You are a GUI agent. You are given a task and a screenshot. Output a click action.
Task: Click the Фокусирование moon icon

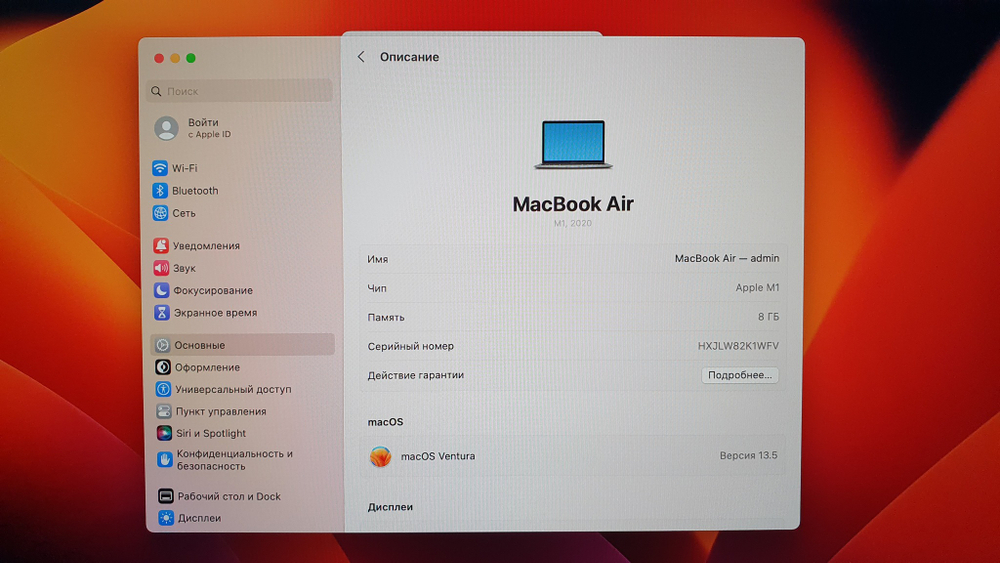pos(161,290)
